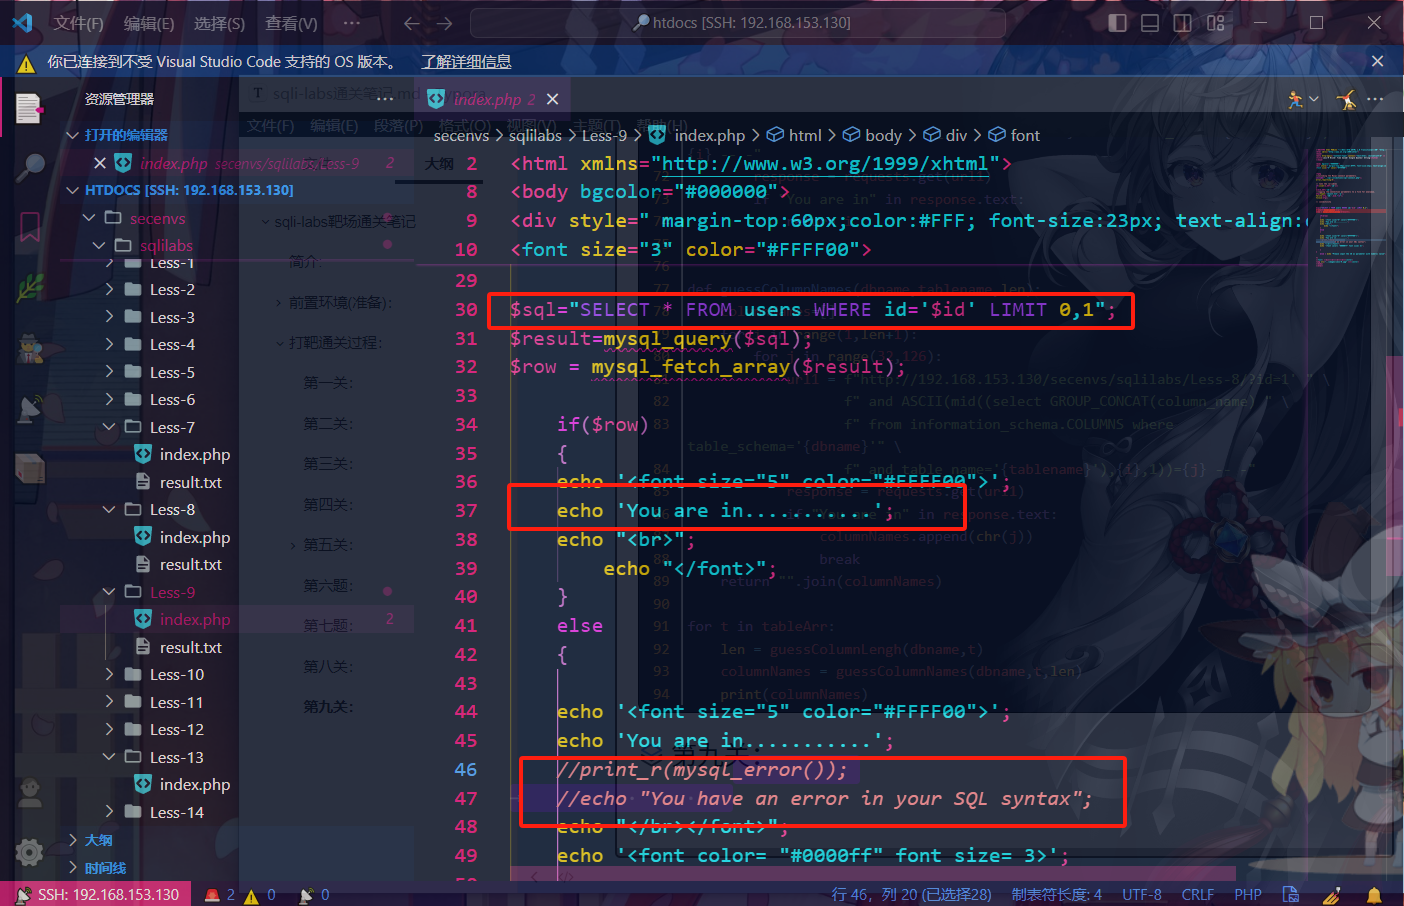Change tab size via 制表符长度 status
The height and width of the screenshot is (906, 1404).
[x=1056, y=894]
